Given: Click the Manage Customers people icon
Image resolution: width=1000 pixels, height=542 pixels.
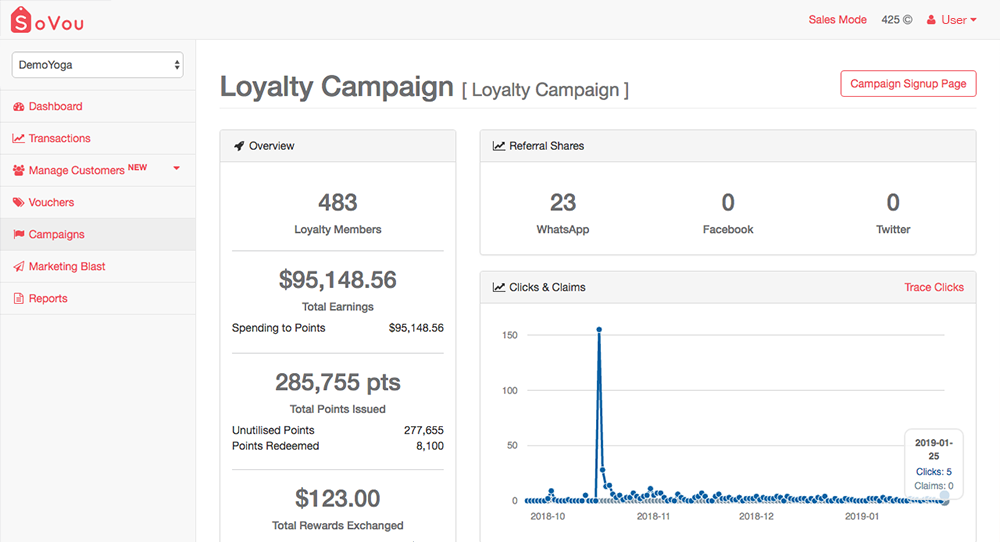Looking at the screenshot, I should (18, 170).
